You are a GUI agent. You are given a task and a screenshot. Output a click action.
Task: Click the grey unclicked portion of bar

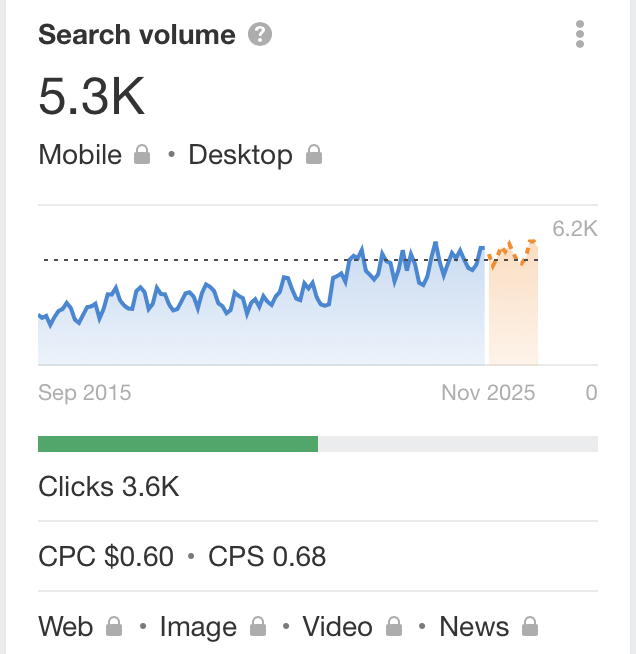click(458, 444)
